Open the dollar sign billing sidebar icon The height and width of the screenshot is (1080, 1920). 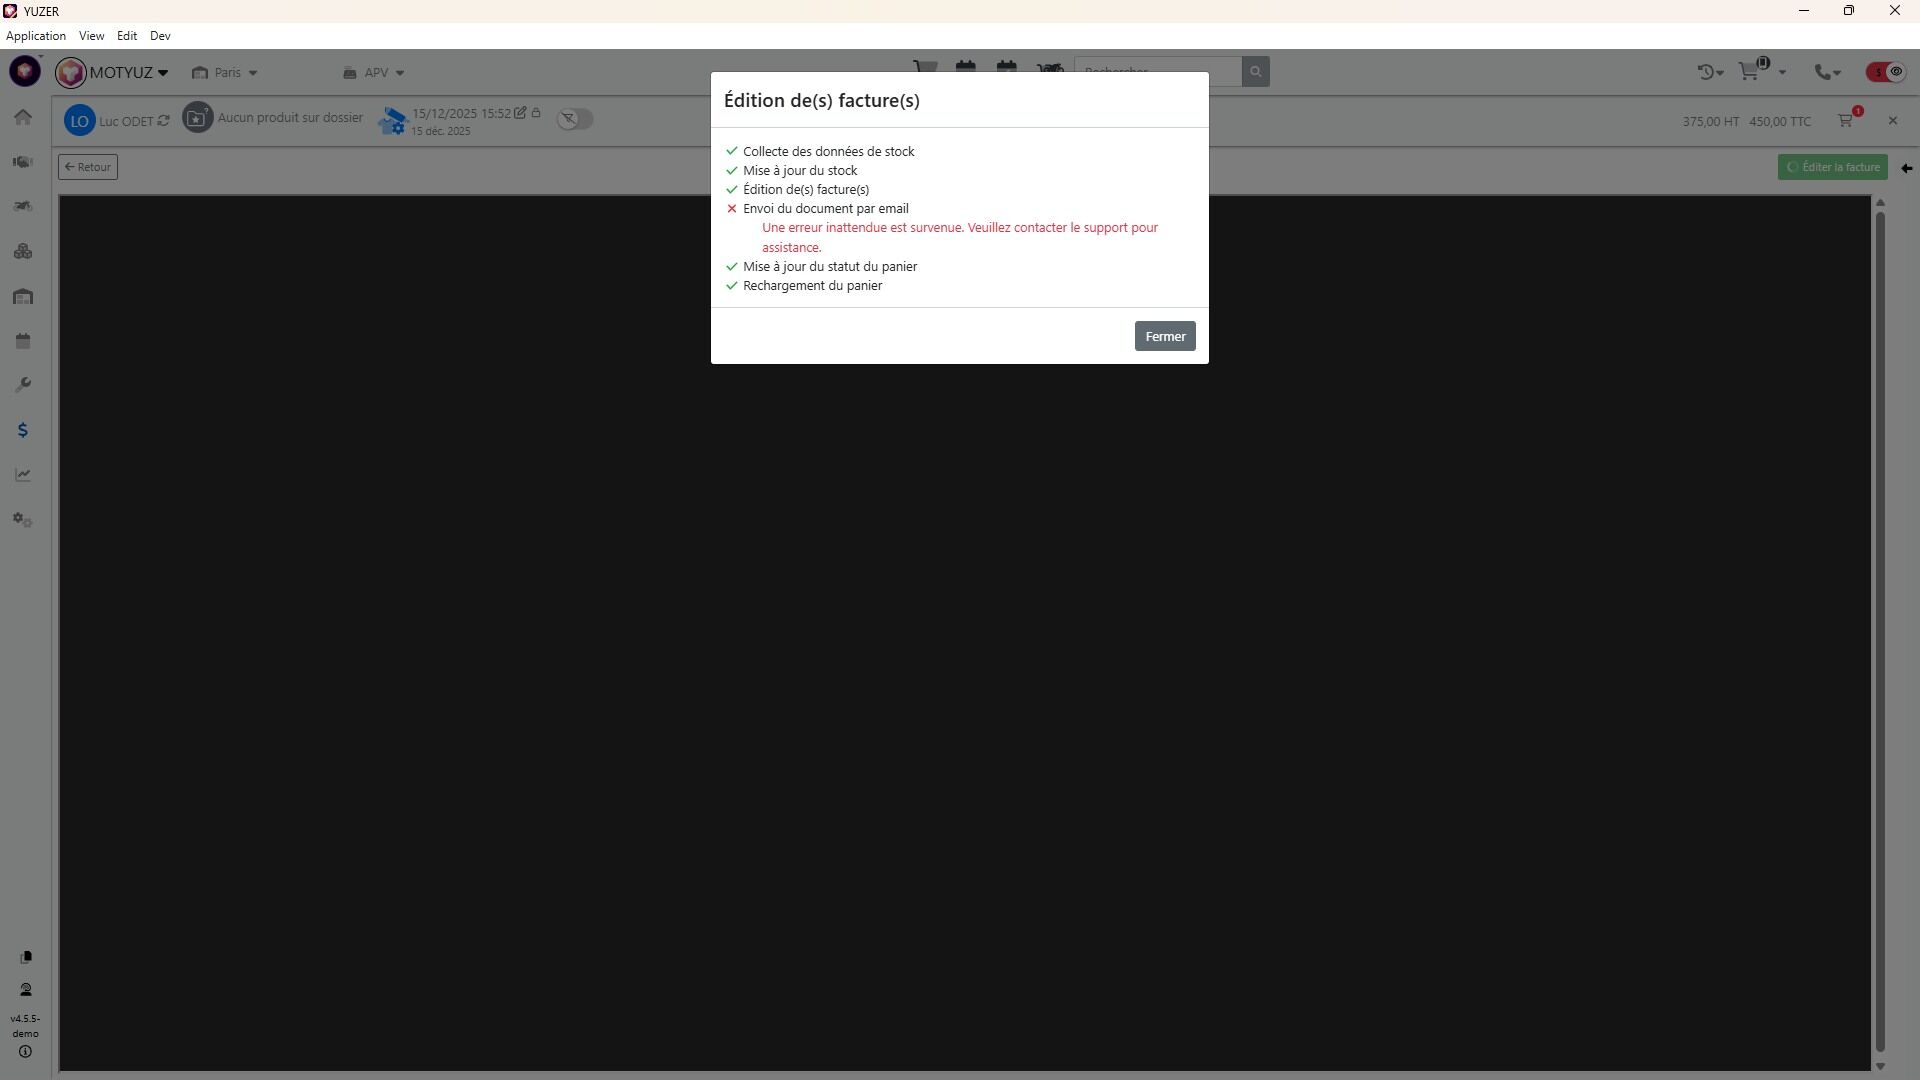pyautogui.click(x=23, y=430)
